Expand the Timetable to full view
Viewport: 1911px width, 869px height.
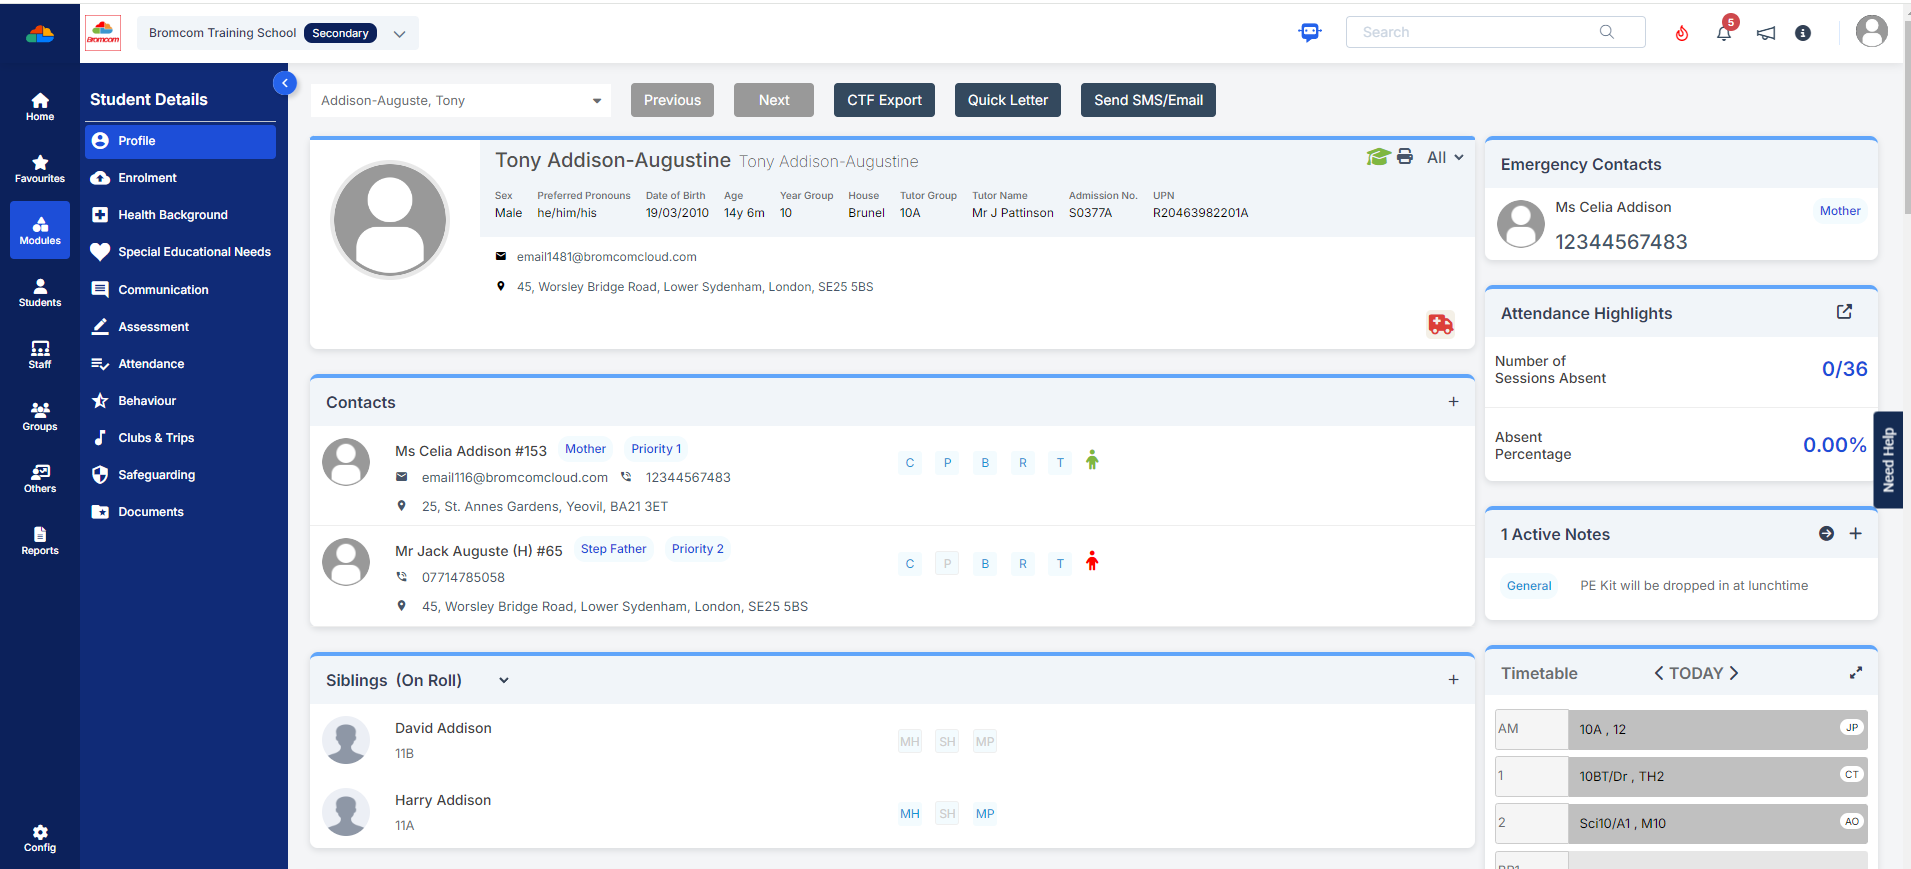(x=1855, y=673)
